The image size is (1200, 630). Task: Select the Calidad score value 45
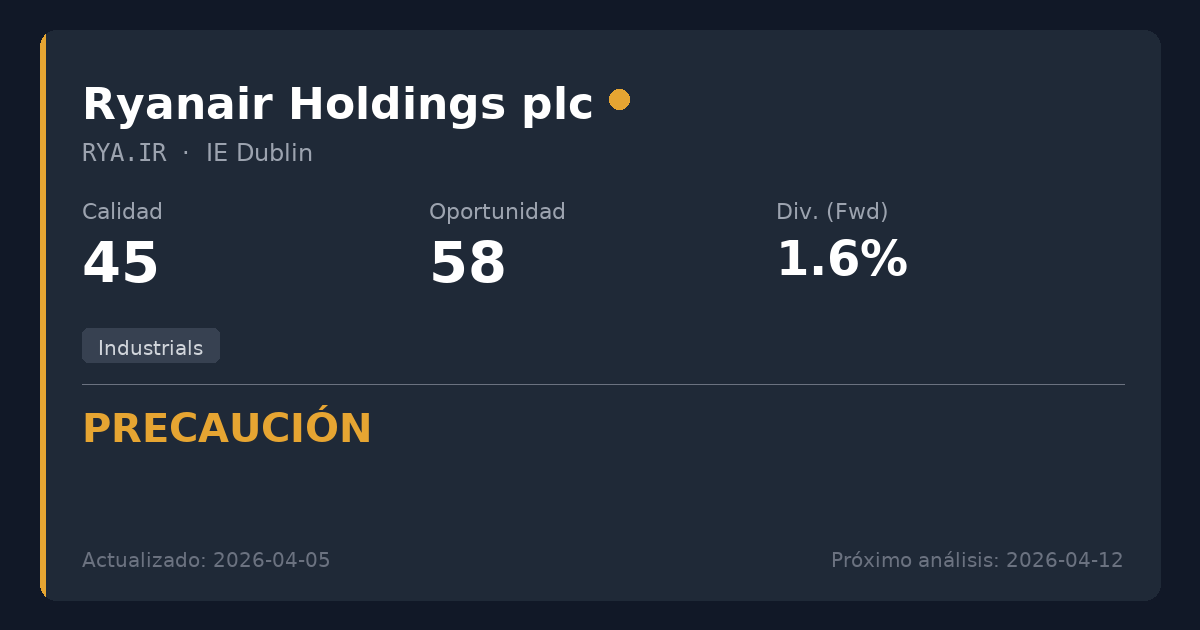click(x=120, y=264)
